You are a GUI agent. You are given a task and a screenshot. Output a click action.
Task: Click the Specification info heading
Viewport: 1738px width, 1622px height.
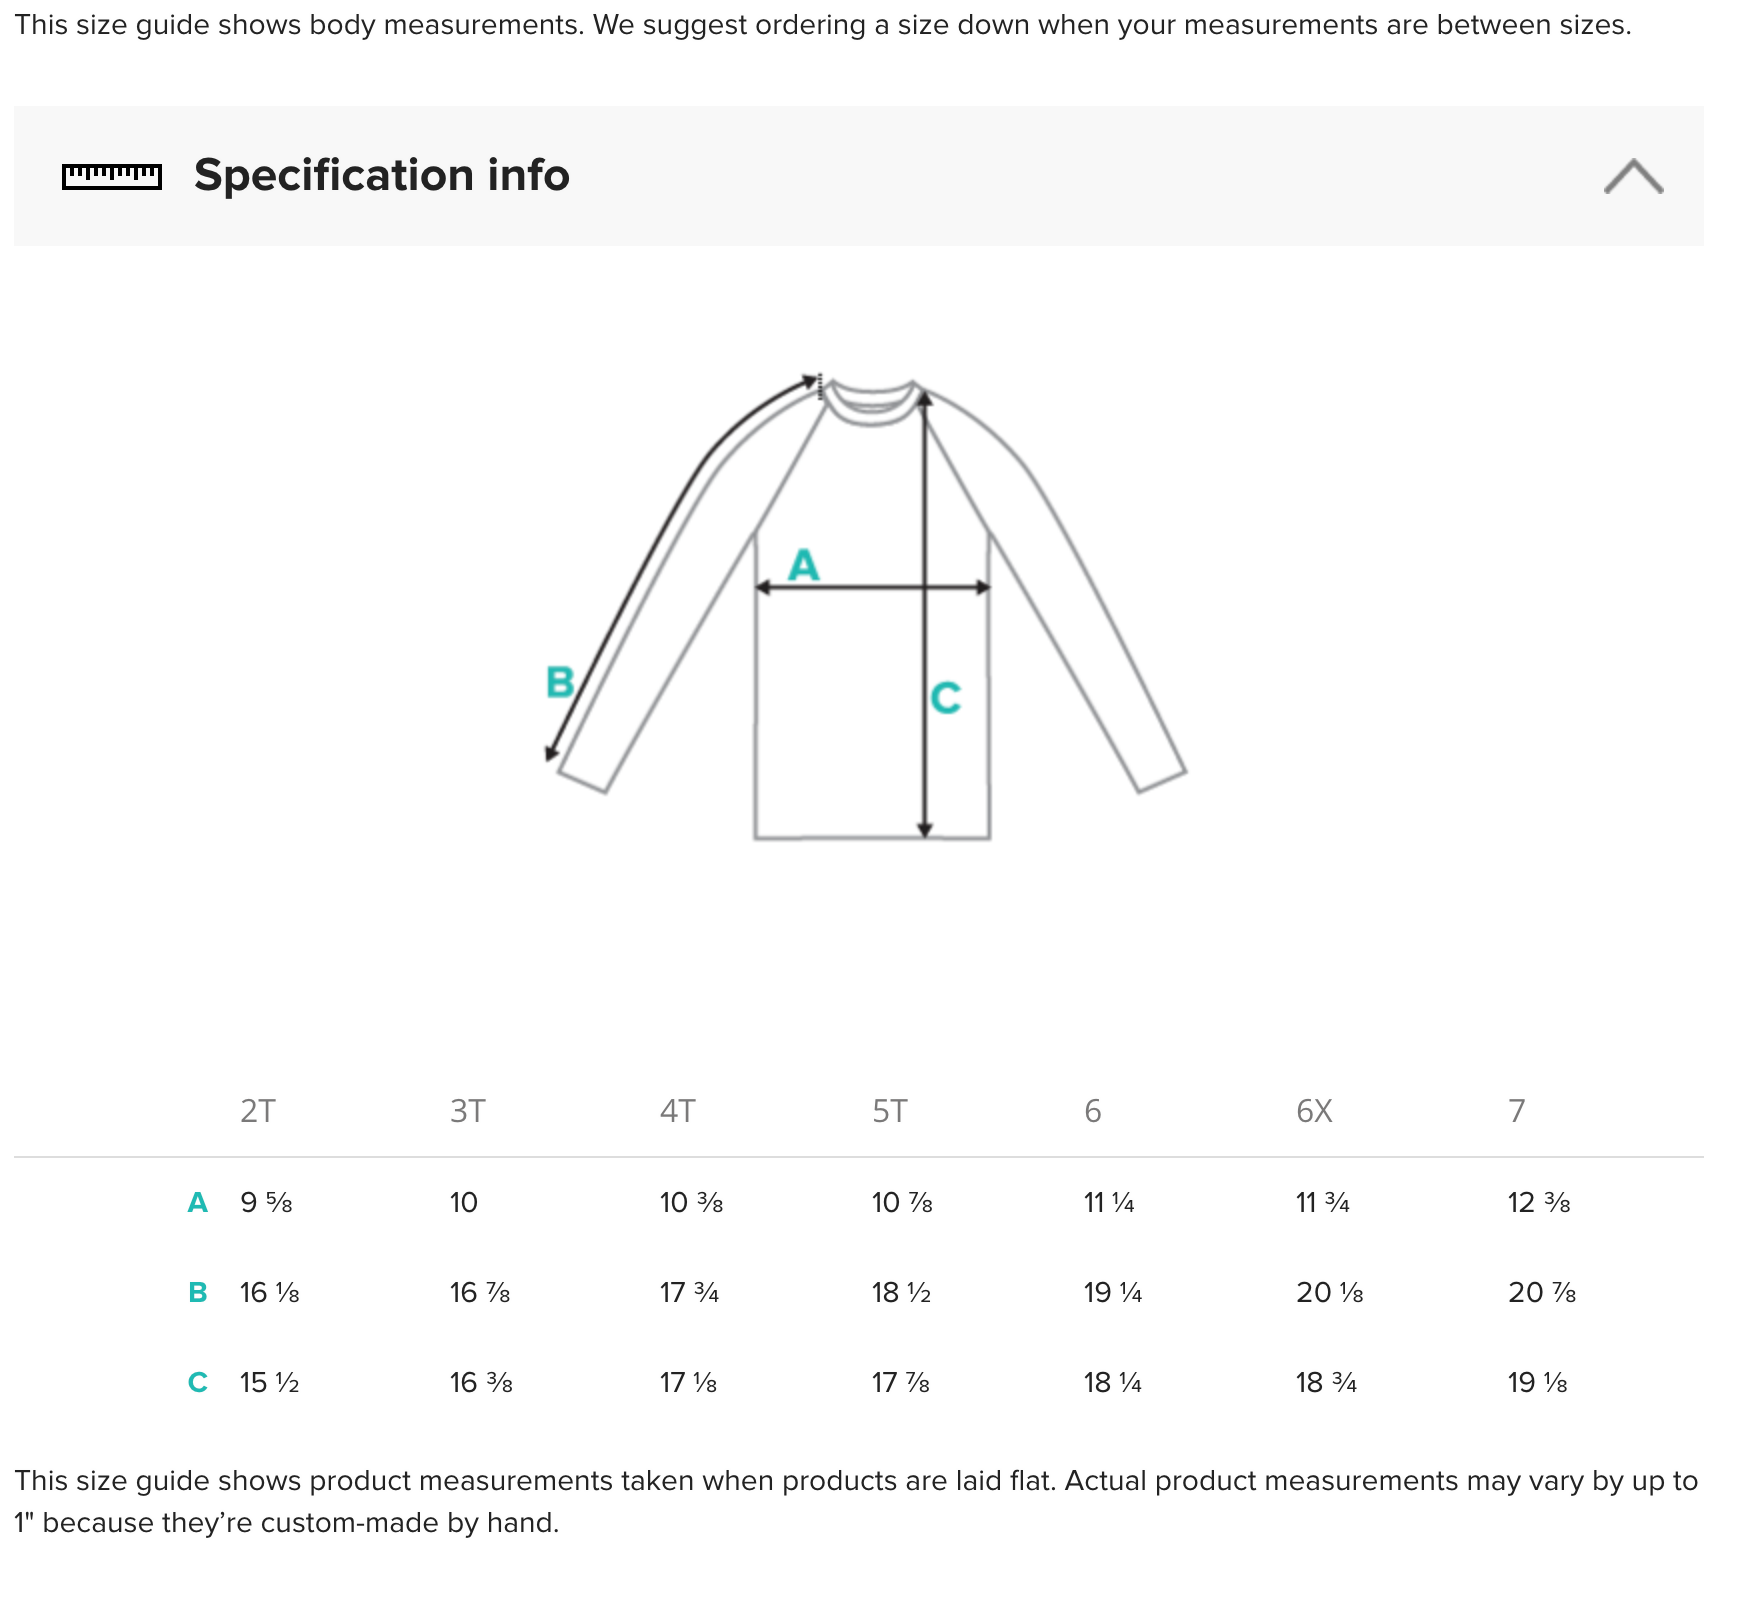pos(381,175)
